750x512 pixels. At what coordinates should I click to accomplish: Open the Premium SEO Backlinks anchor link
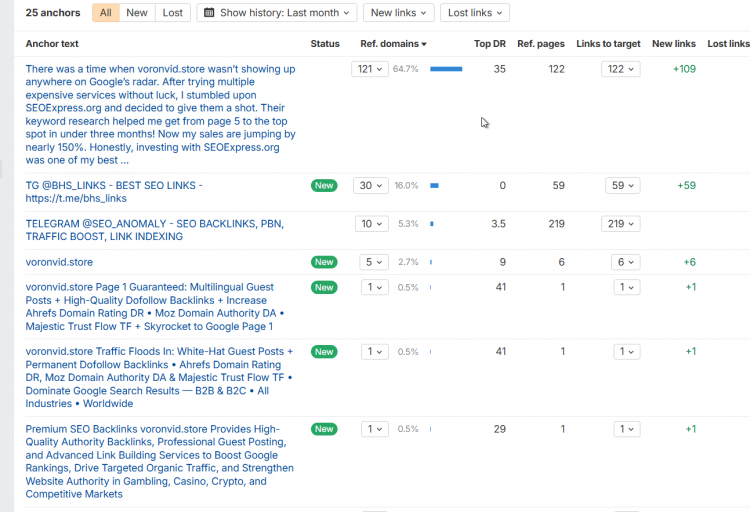160,462
